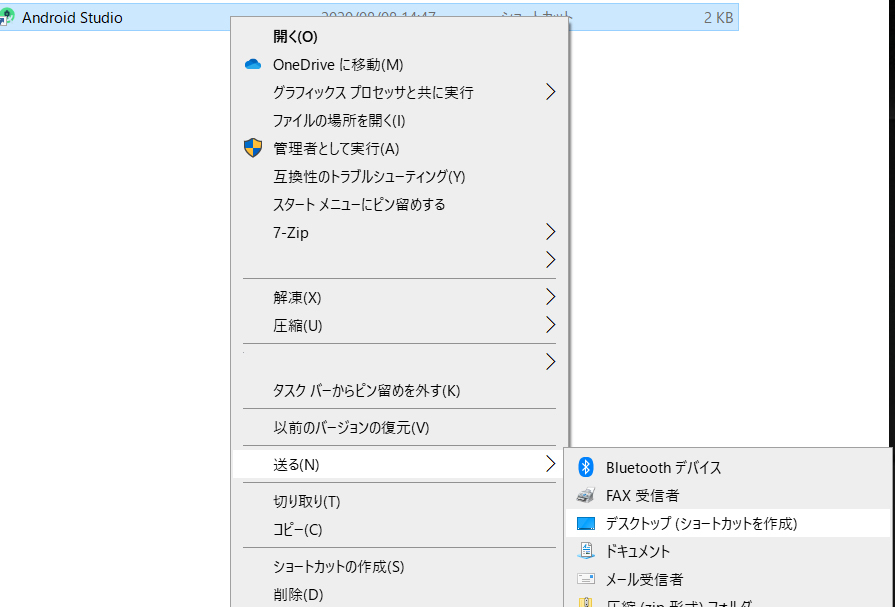Click the メール受信者 envelope icon
This screenshot has height=607, width=895.
click(x=586, y=579)
